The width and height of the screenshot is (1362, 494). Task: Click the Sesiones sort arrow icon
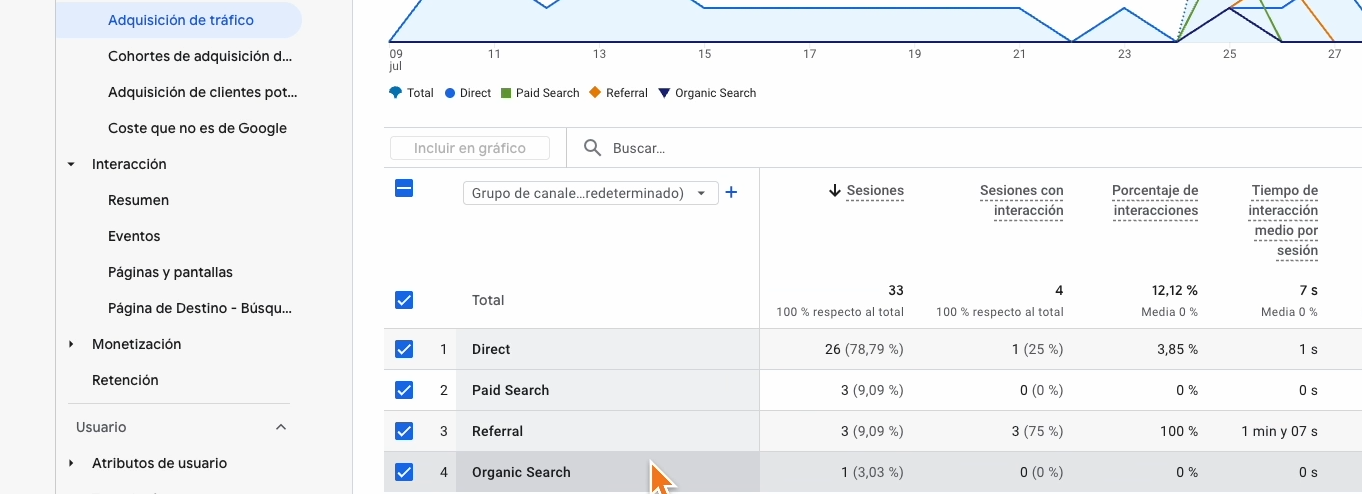[x=835, y=191]
